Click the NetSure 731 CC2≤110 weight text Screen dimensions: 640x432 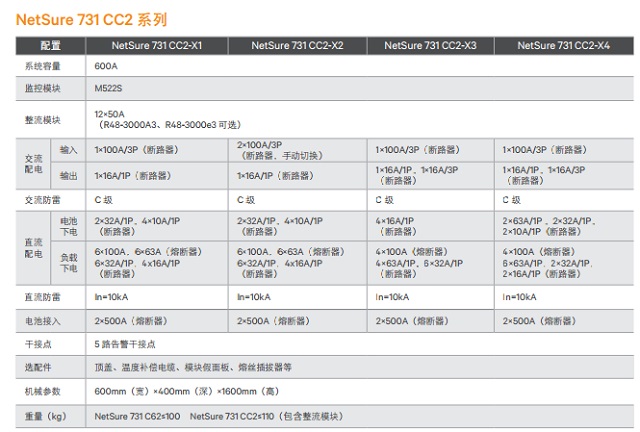click(x=267, y=416)
